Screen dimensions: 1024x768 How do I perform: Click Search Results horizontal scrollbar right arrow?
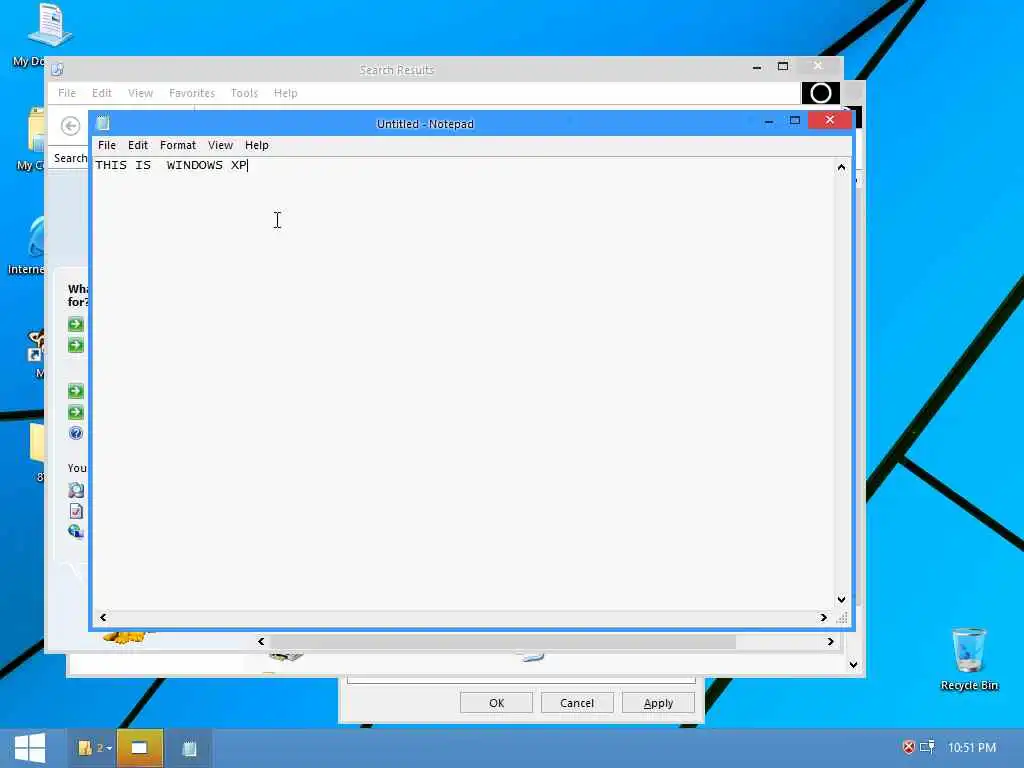830,641
